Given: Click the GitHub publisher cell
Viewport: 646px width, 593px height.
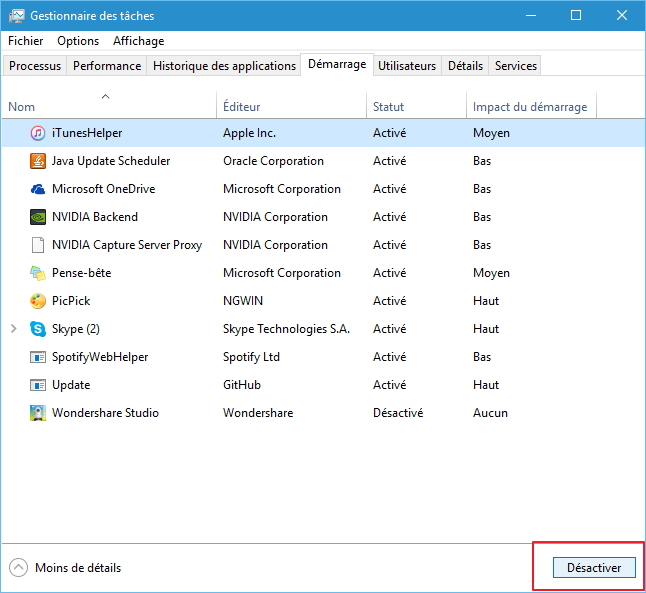Looking at the screenshot, I should pos(242,385).
